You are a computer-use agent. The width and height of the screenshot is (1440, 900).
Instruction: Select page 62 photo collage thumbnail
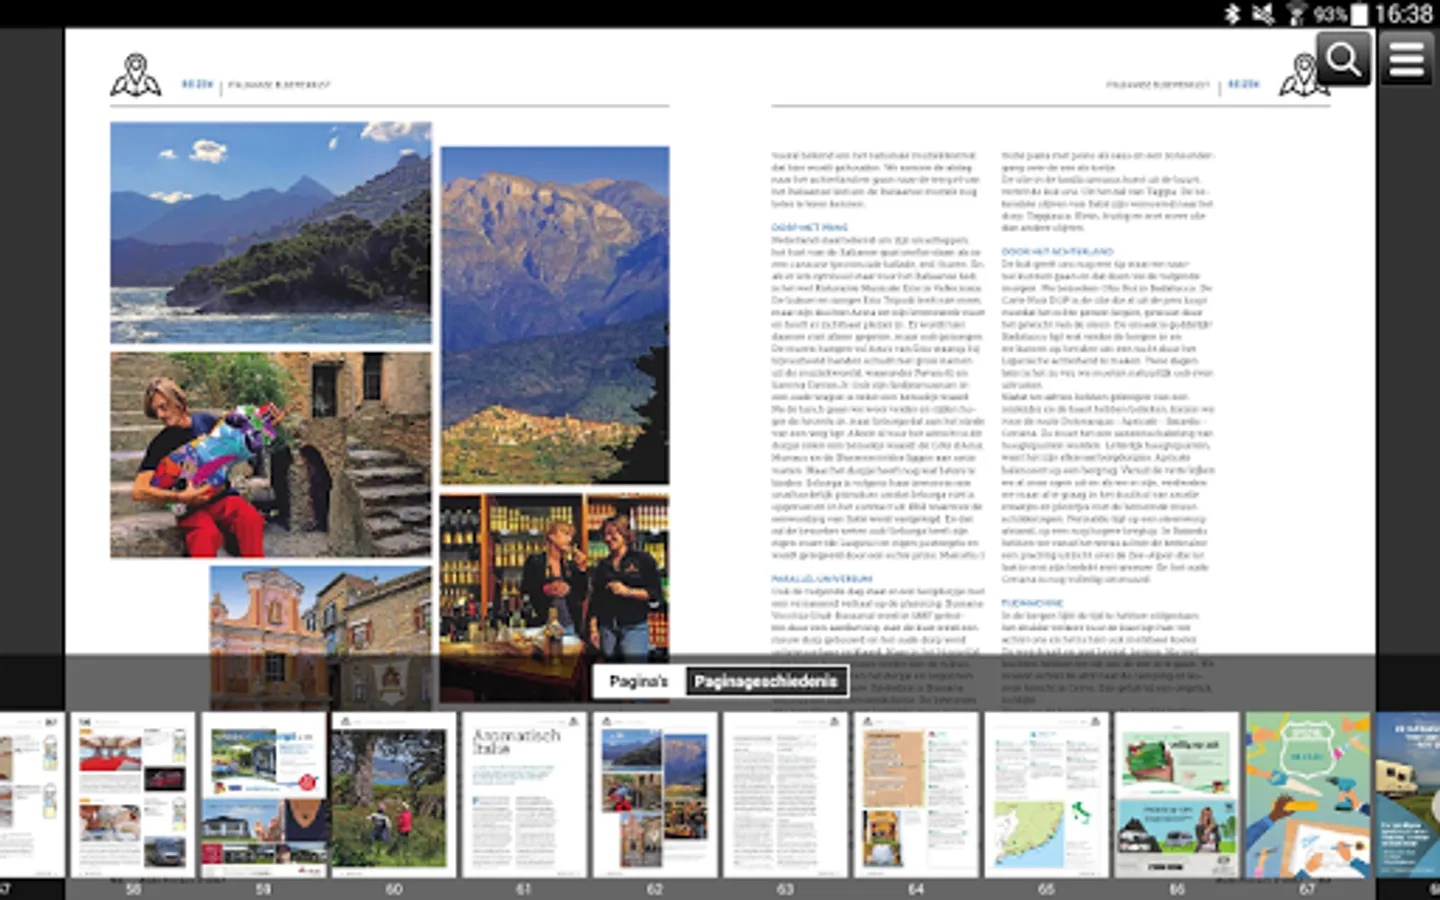(655, 794)
